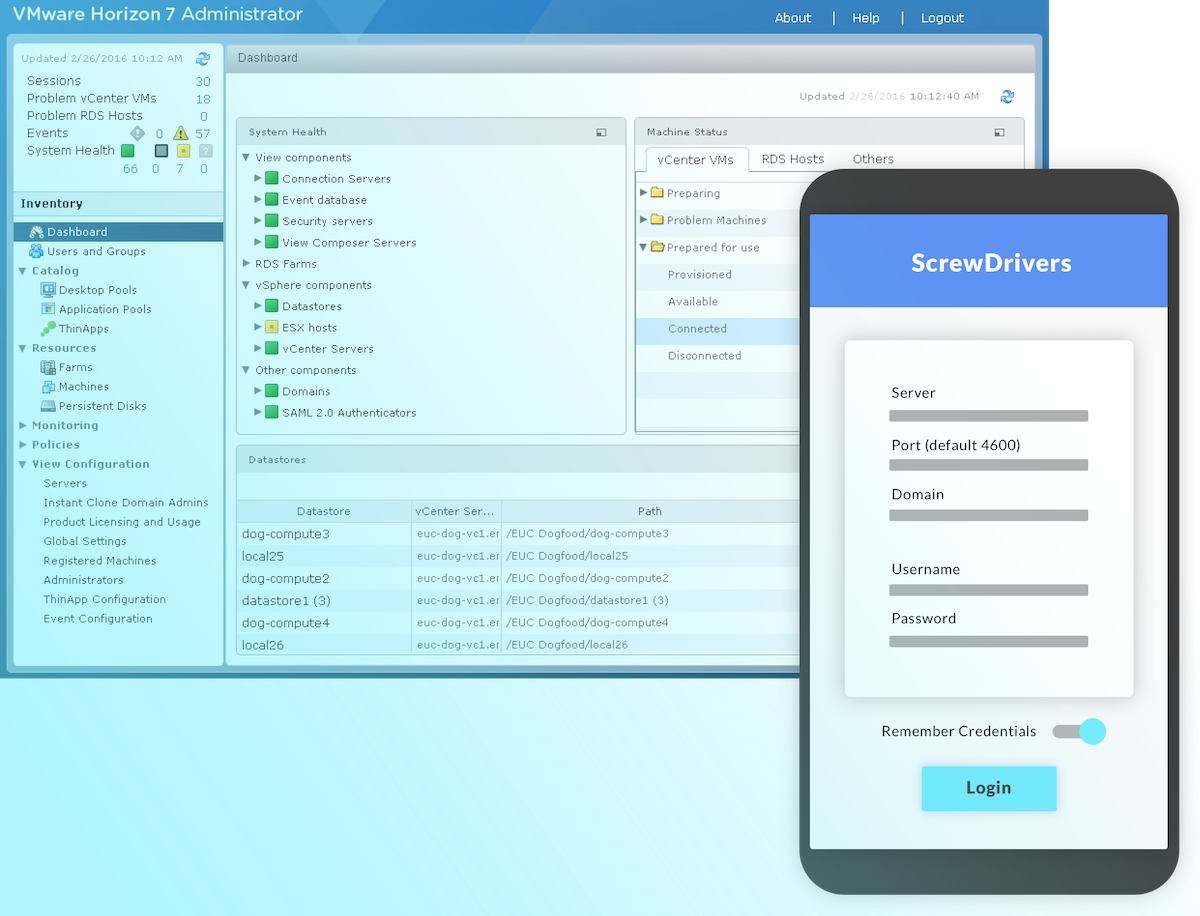Image resolution: width=1200 pixels, height=916 pixels.
Task: Open Instant Clone Domain Admins
Action: click(126, 503)
